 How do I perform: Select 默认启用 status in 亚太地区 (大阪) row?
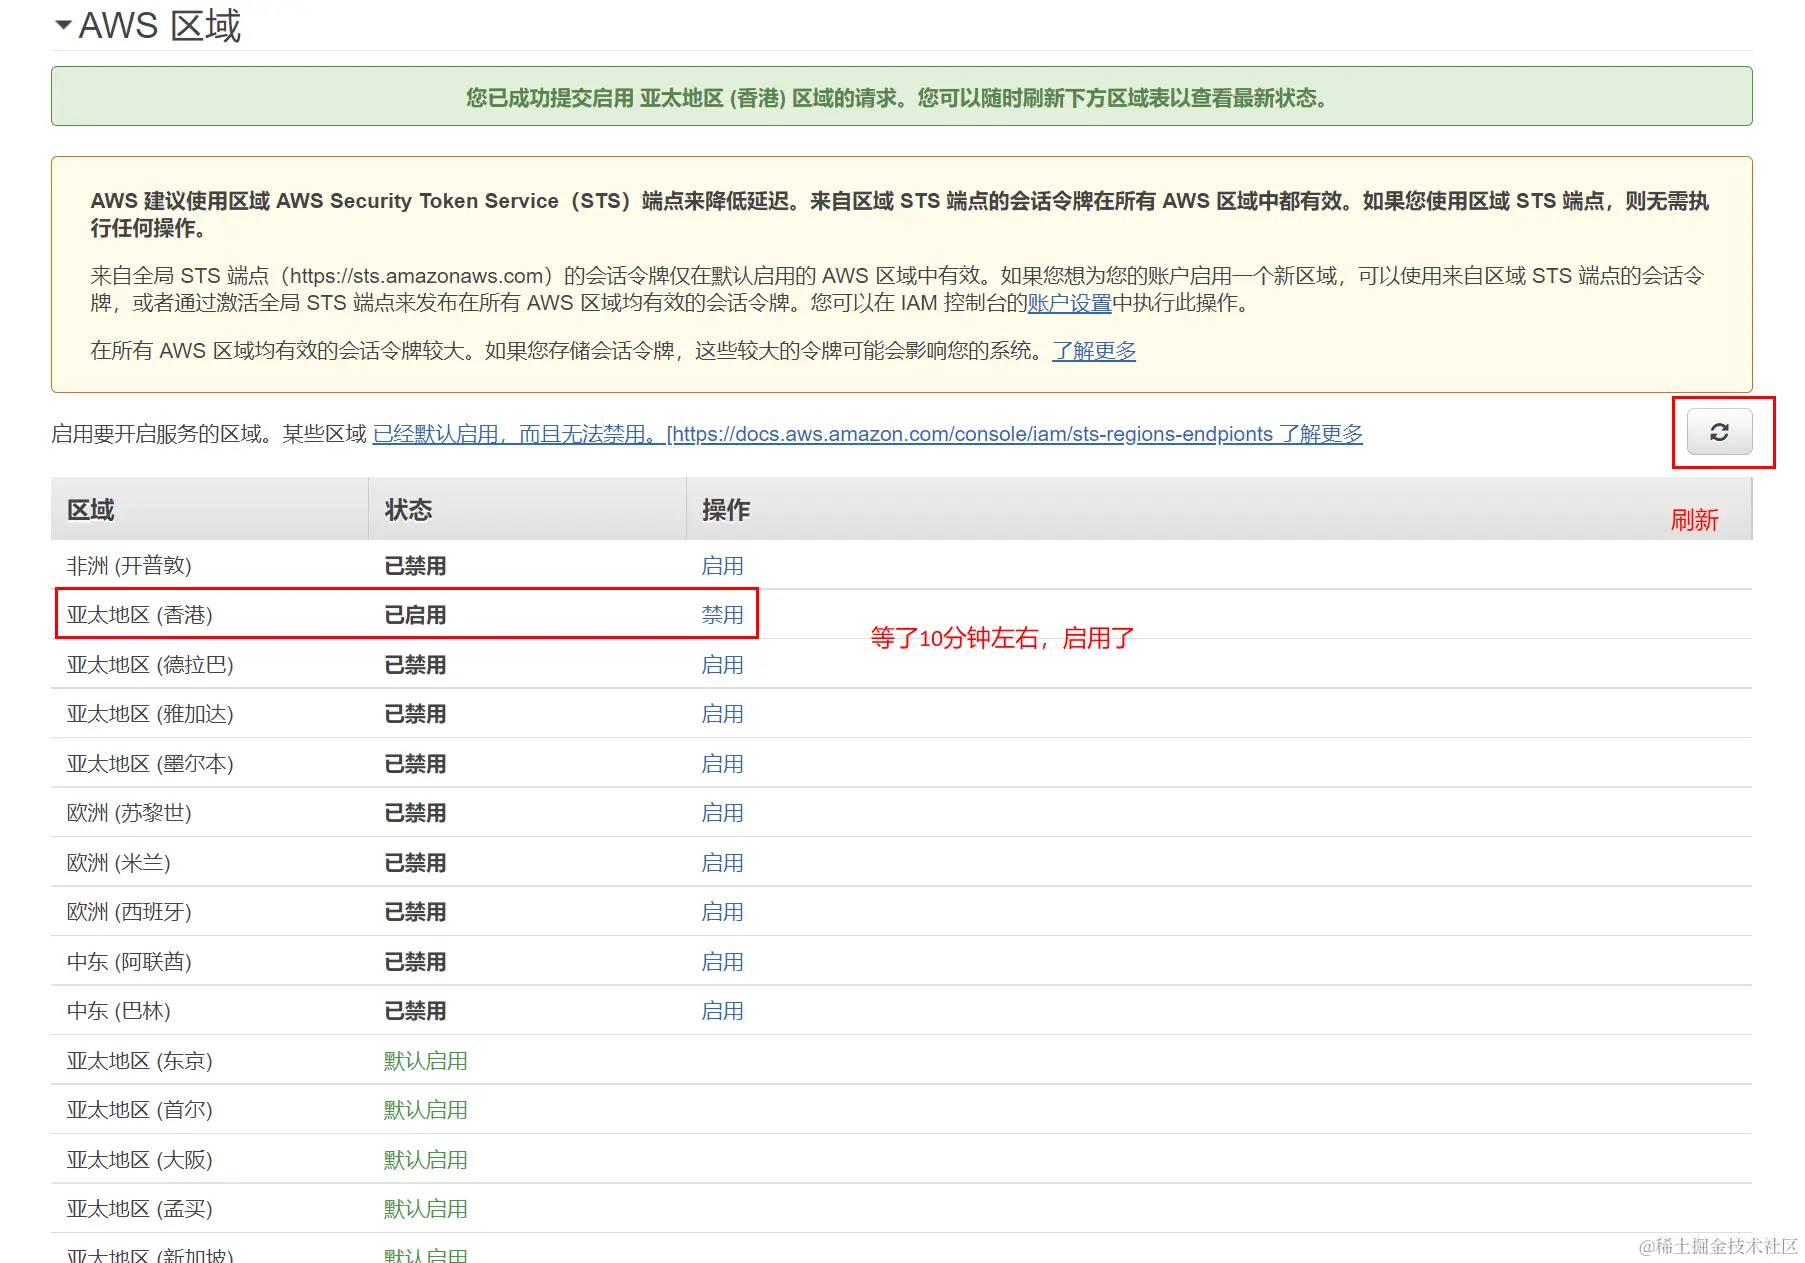[x=426, y=1160]
